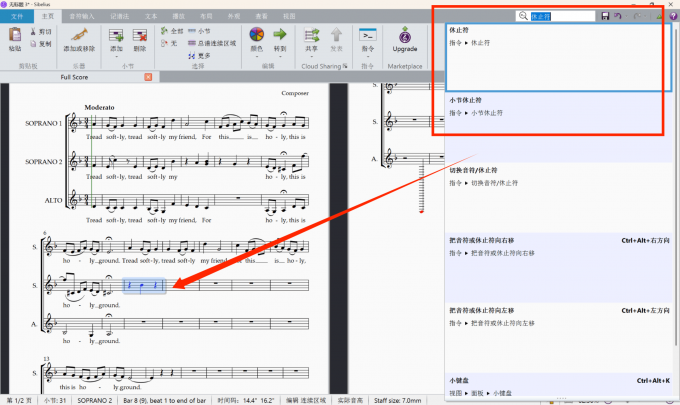Click the Delete bars (删除) icon
Image resolution: width=680 pixels, height=405 pixels.
[x=140, y=36]
